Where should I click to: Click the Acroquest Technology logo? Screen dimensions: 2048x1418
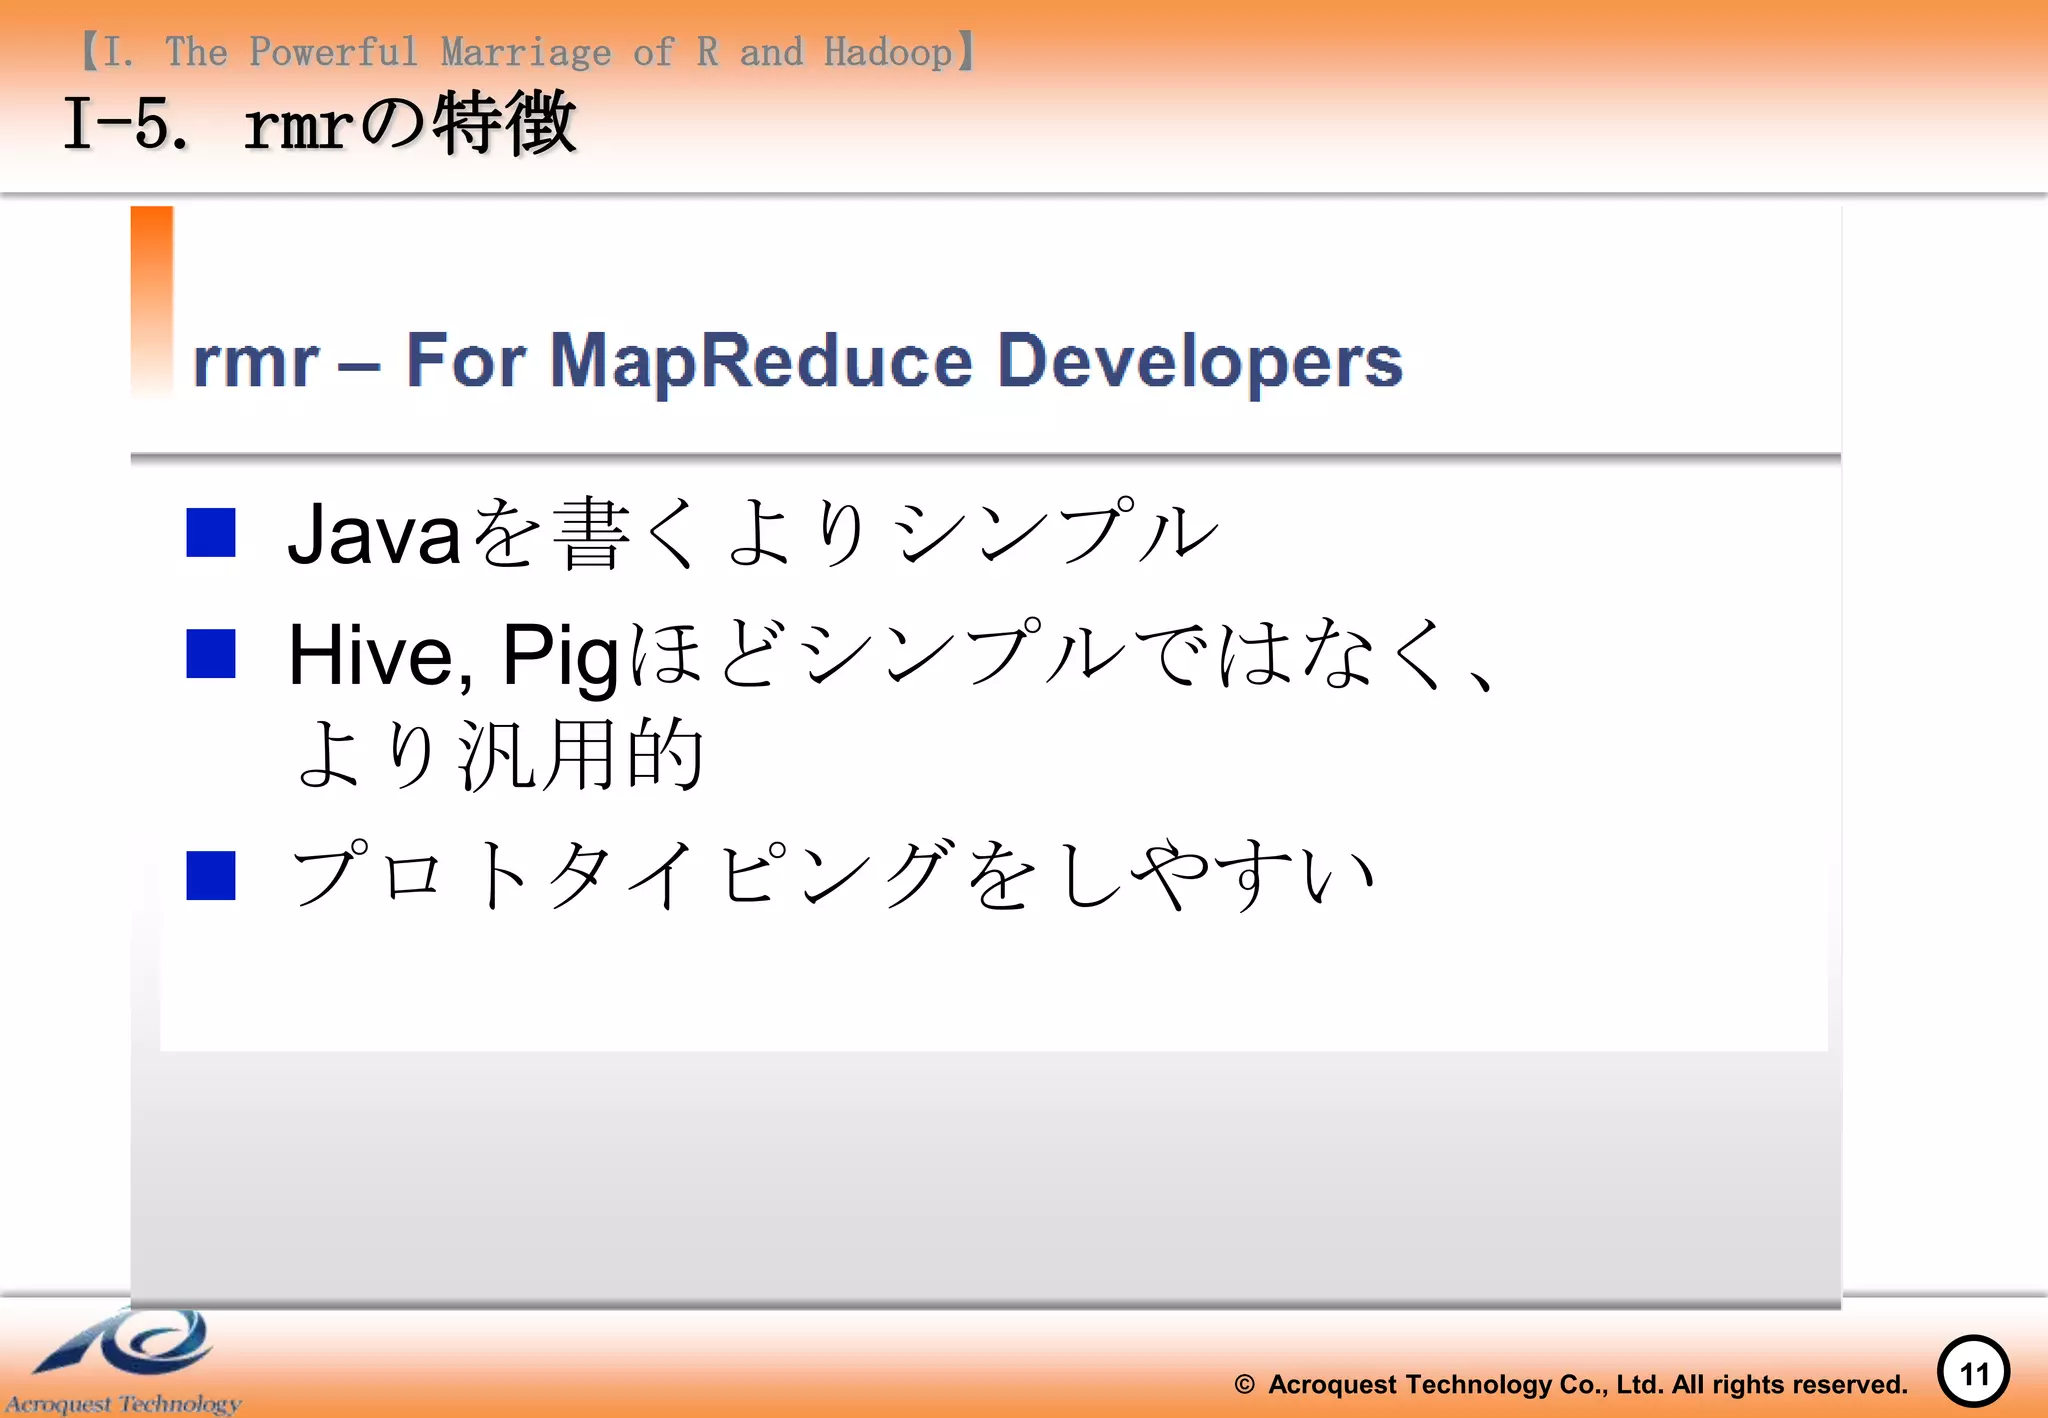(123, 1362)
